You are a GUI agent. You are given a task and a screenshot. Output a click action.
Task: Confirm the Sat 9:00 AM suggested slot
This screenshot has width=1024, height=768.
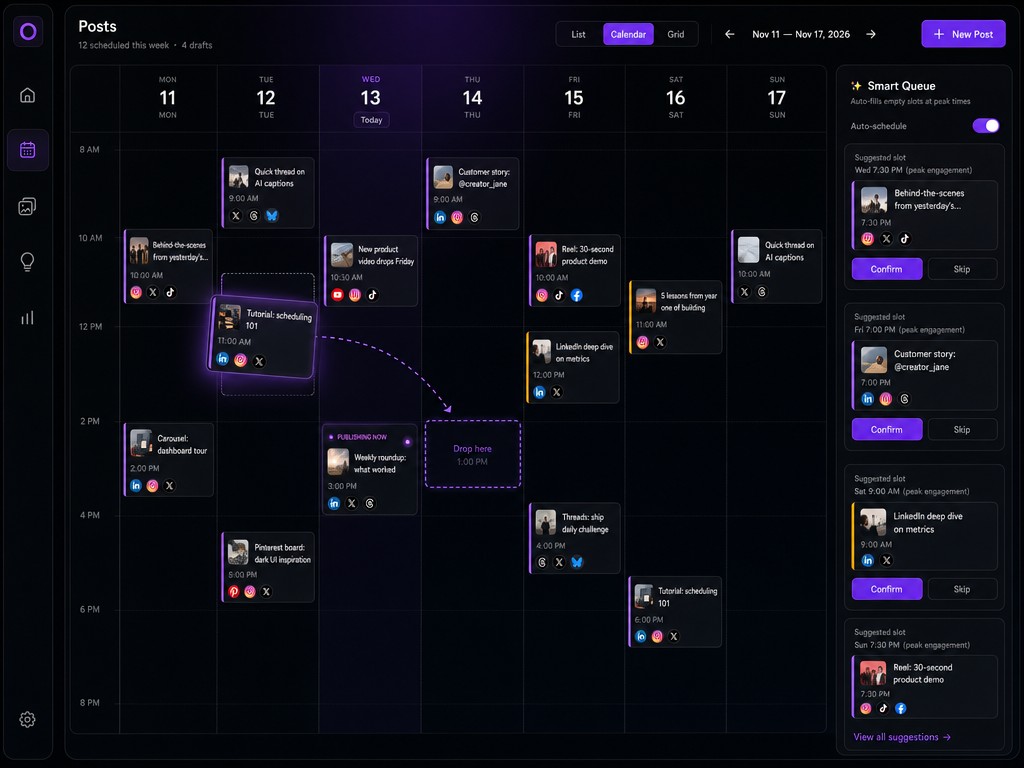(887, 589)
